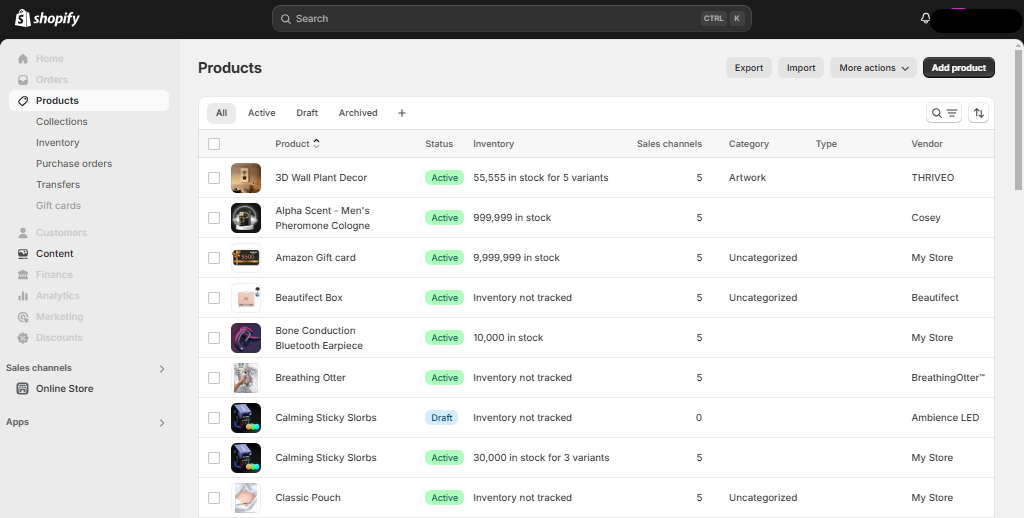Click the Analytics bar chart icon

tap(23, 295)
